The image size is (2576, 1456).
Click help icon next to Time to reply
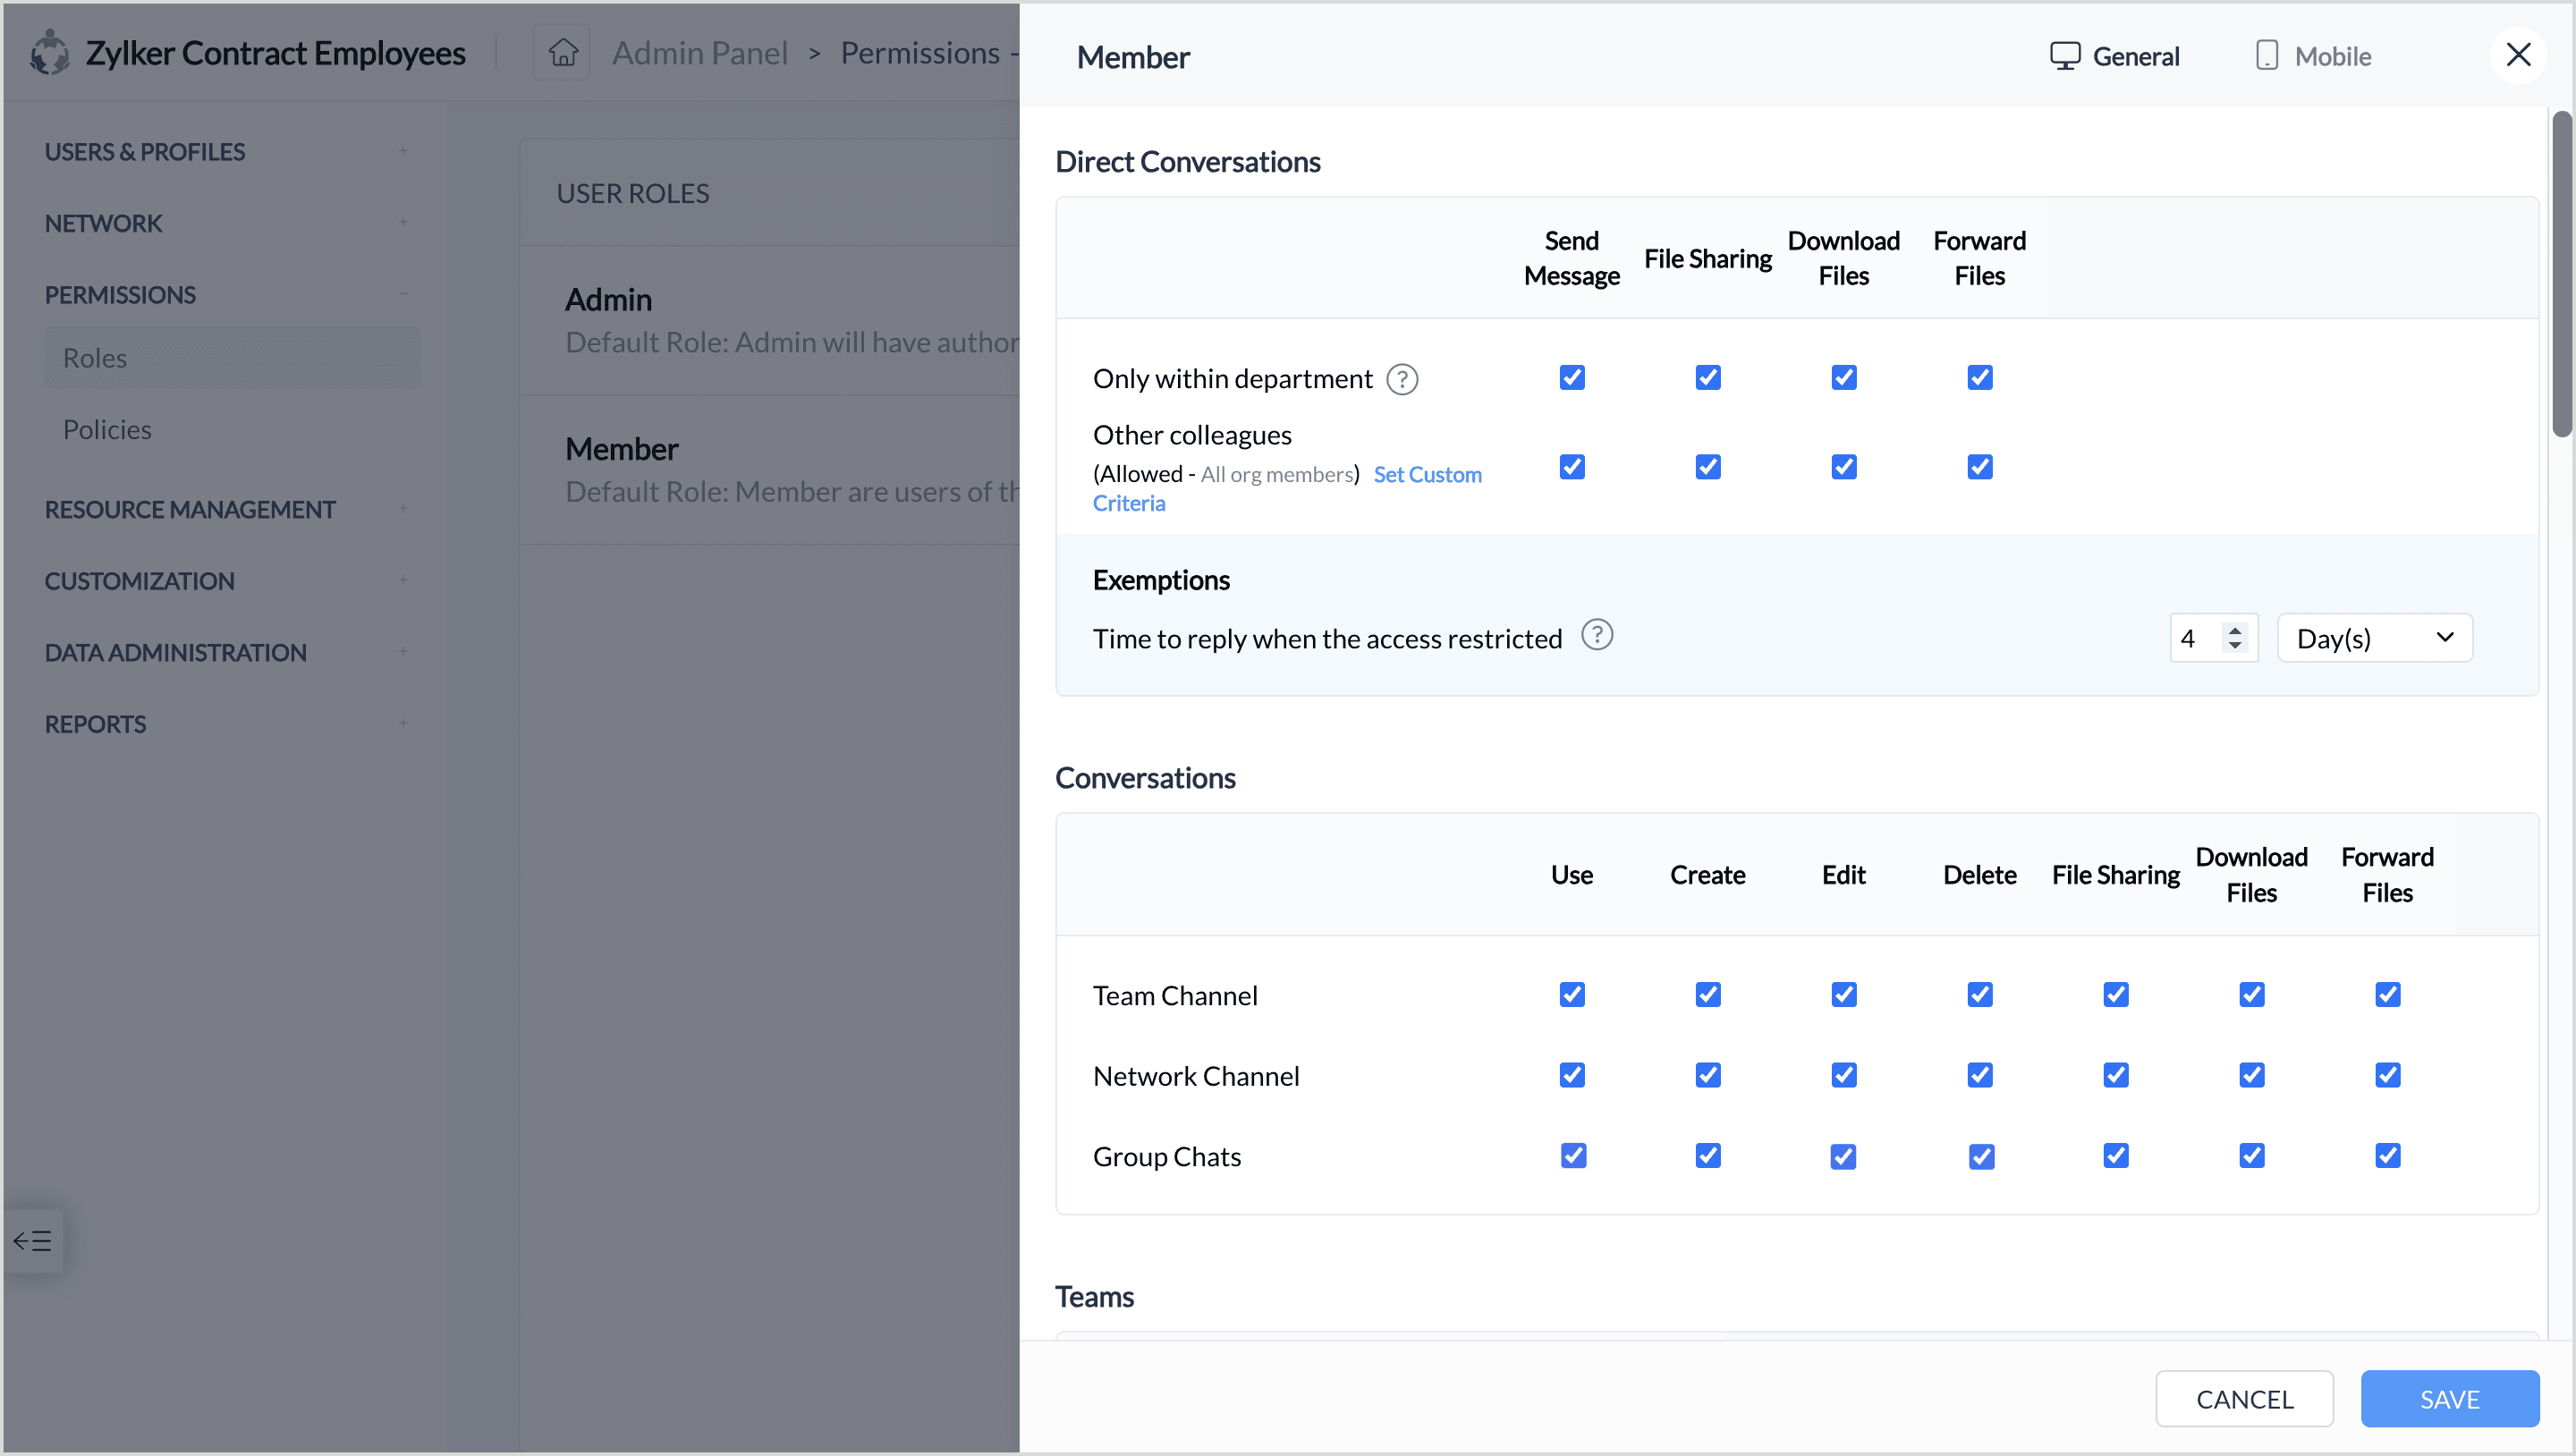click(1597, 635)
